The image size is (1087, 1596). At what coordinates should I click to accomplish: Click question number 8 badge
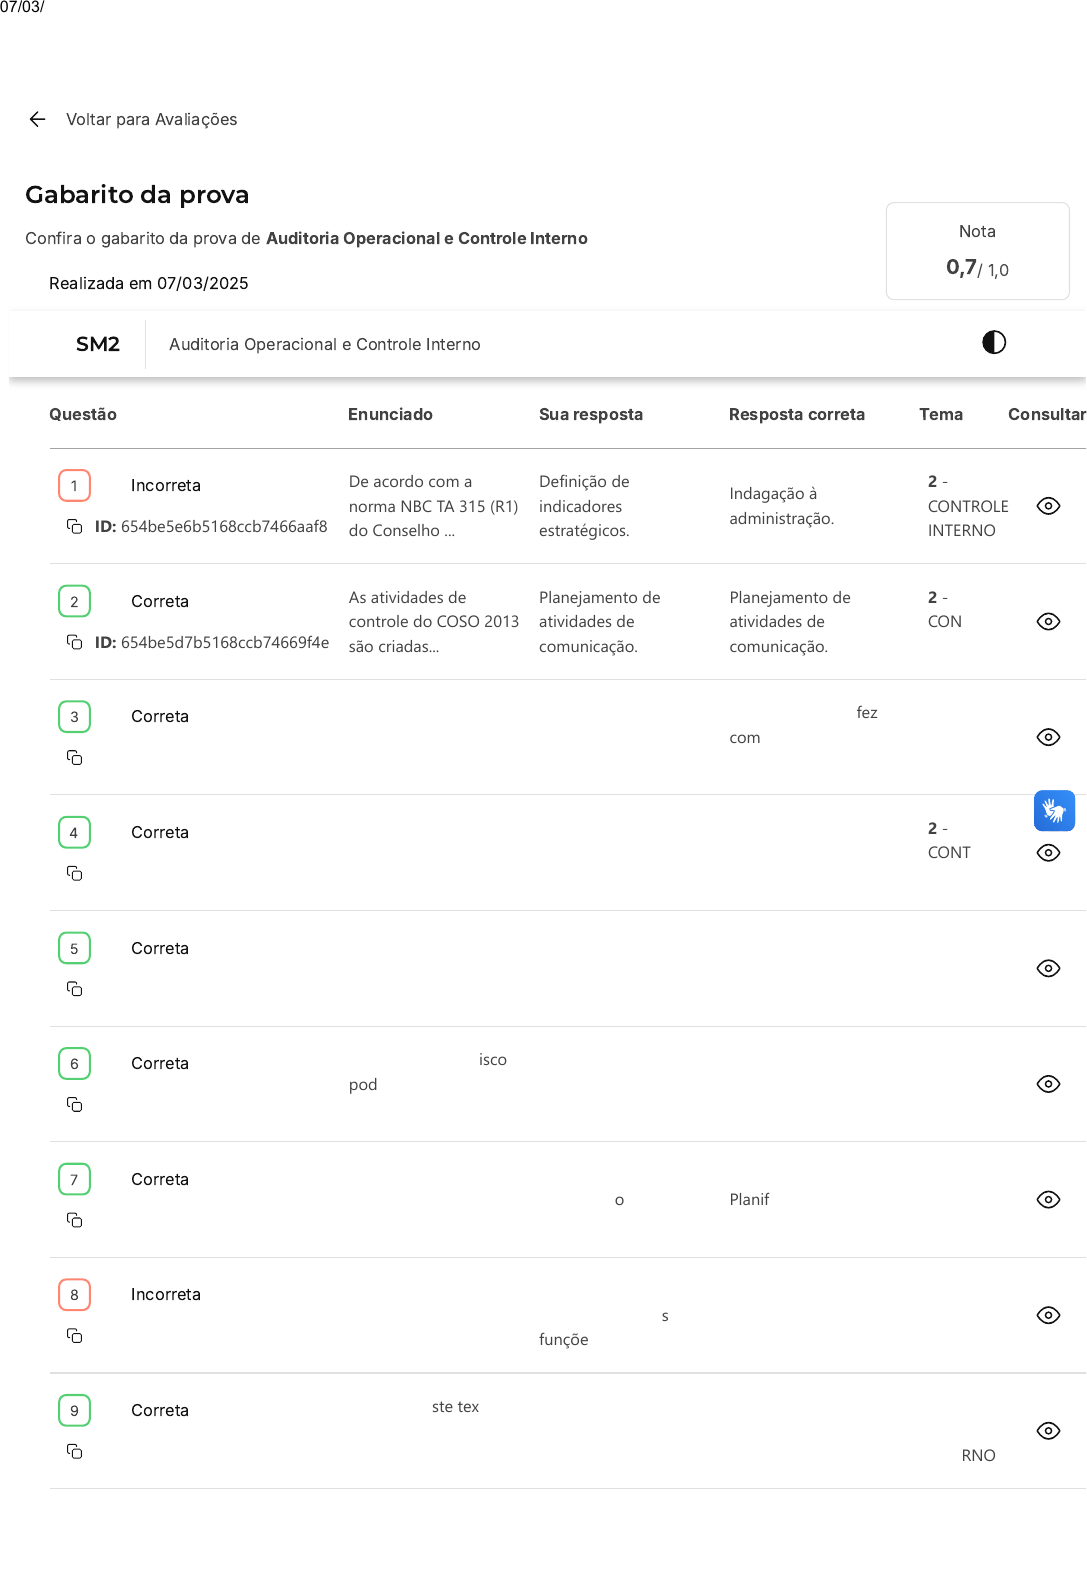(x=74, y=1295)
